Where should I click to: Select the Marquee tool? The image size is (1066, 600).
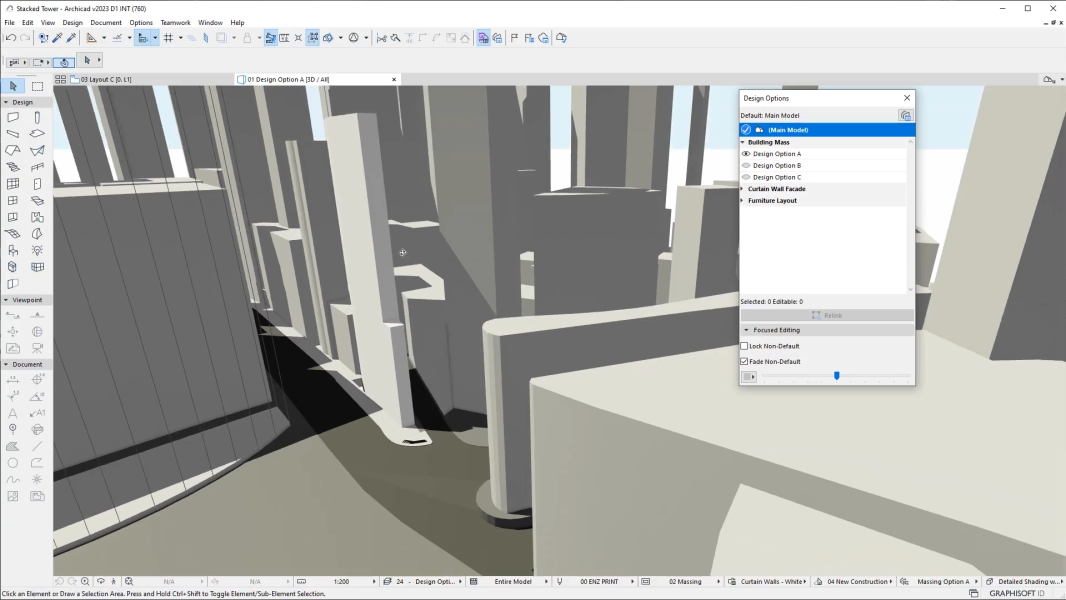[x=37, y=86]
